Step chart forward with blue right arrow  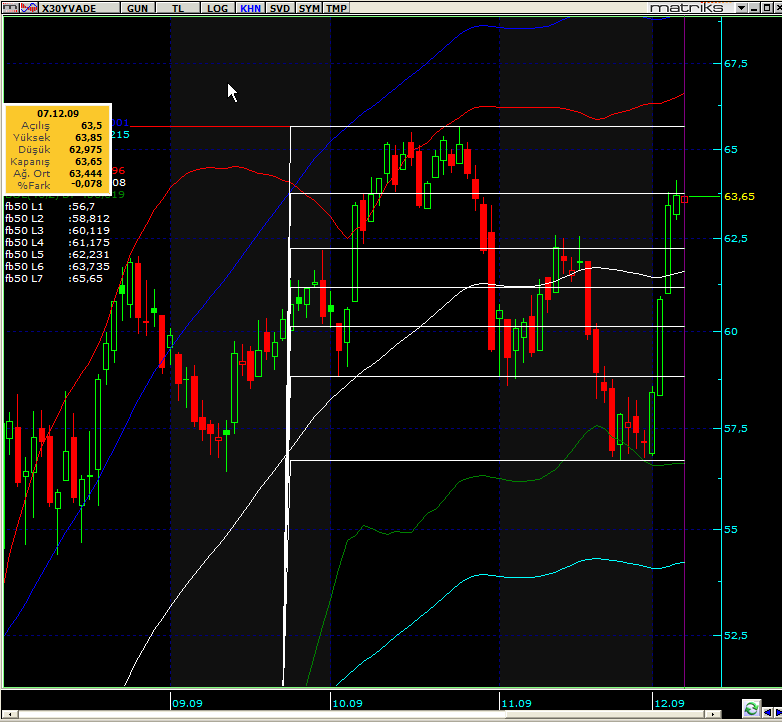[x=778, y=713]
